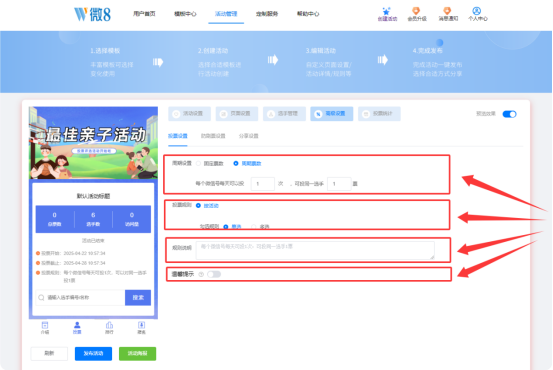Select 固定票数 radio option
Viewport: 553px width, 370px height.
(199, 163)
